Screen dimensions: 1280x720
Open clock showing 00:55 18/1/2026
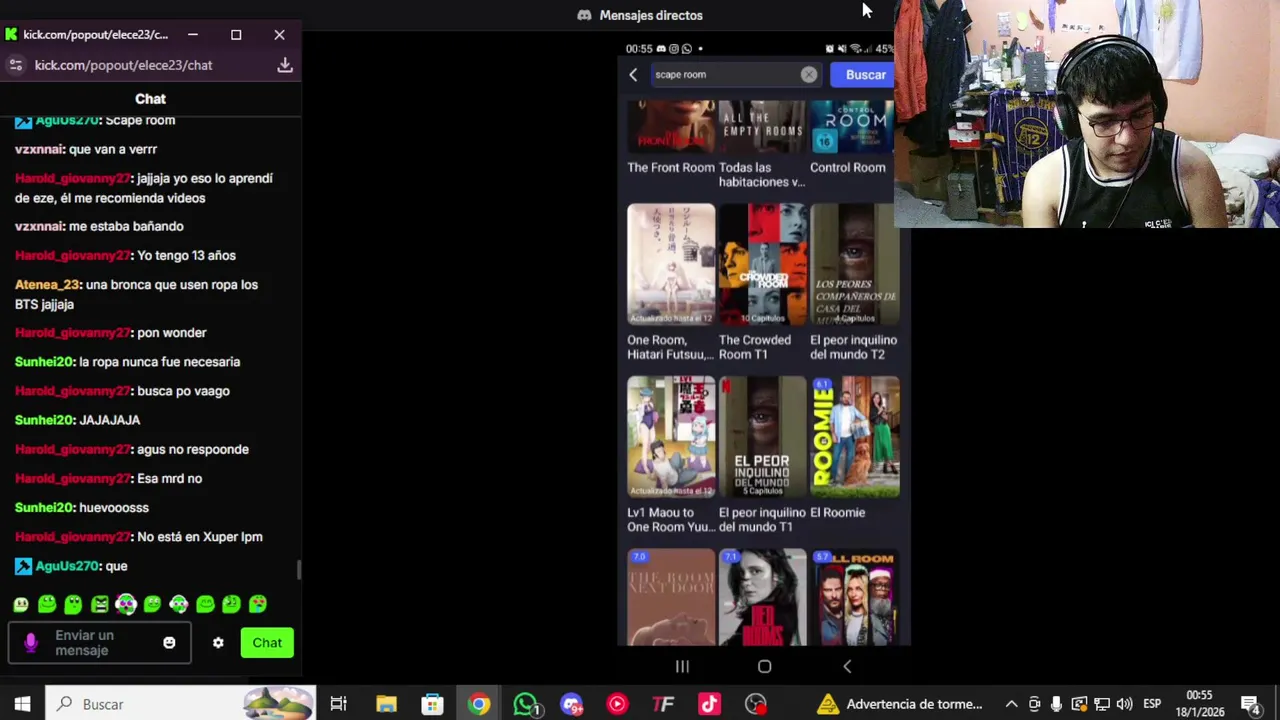[x=1199, y=704]
